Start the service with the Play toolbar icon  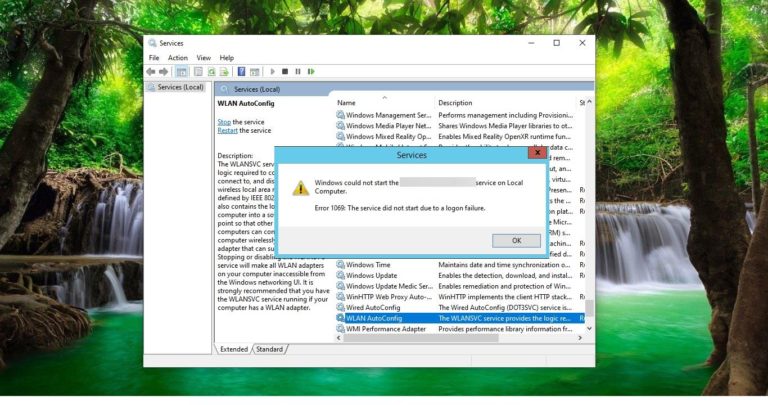(272, 71)
